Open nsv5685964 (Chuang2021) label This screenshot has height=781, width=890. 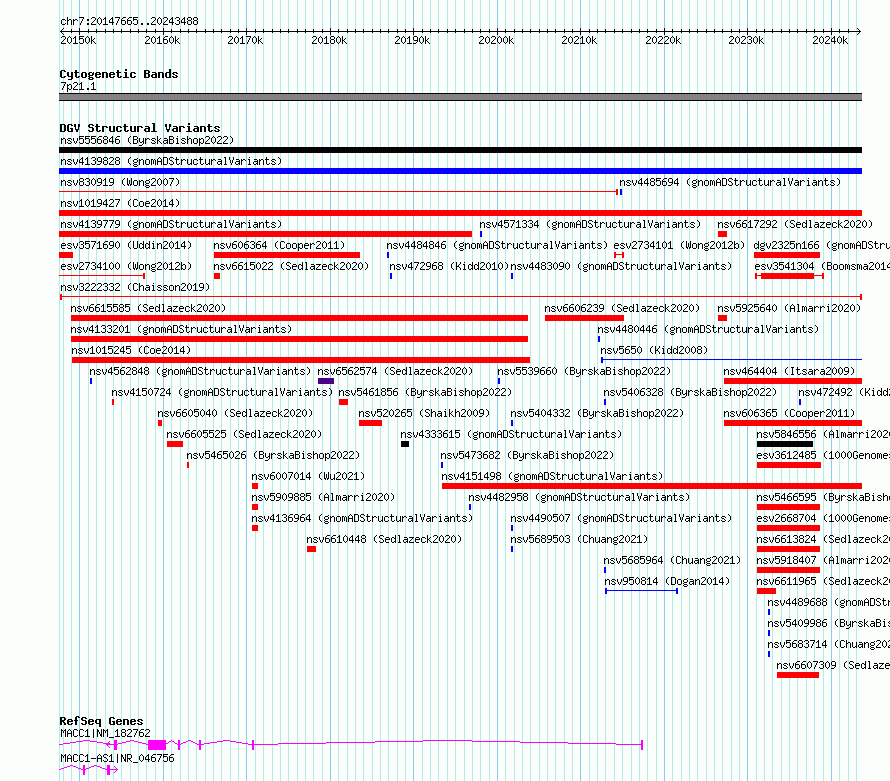point(673,560)
